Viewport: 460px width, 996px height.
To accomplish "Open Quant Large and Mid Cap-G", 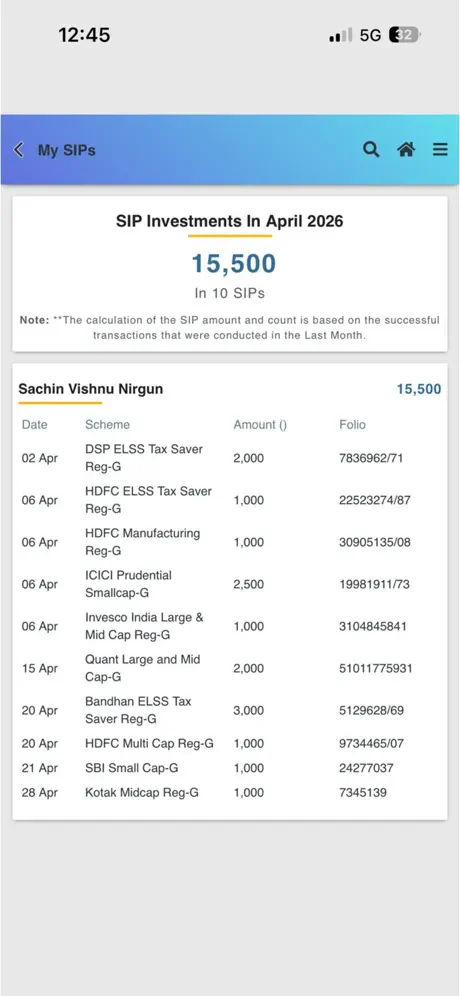I will [x=229, y=668].
